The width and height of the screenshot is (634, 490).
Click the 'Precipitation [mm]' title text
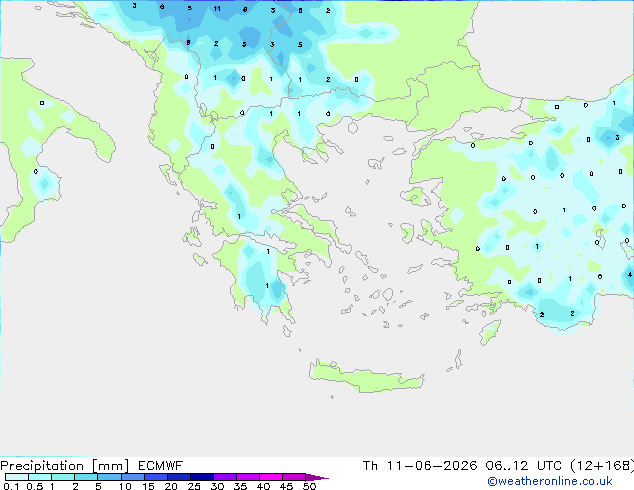65,466
